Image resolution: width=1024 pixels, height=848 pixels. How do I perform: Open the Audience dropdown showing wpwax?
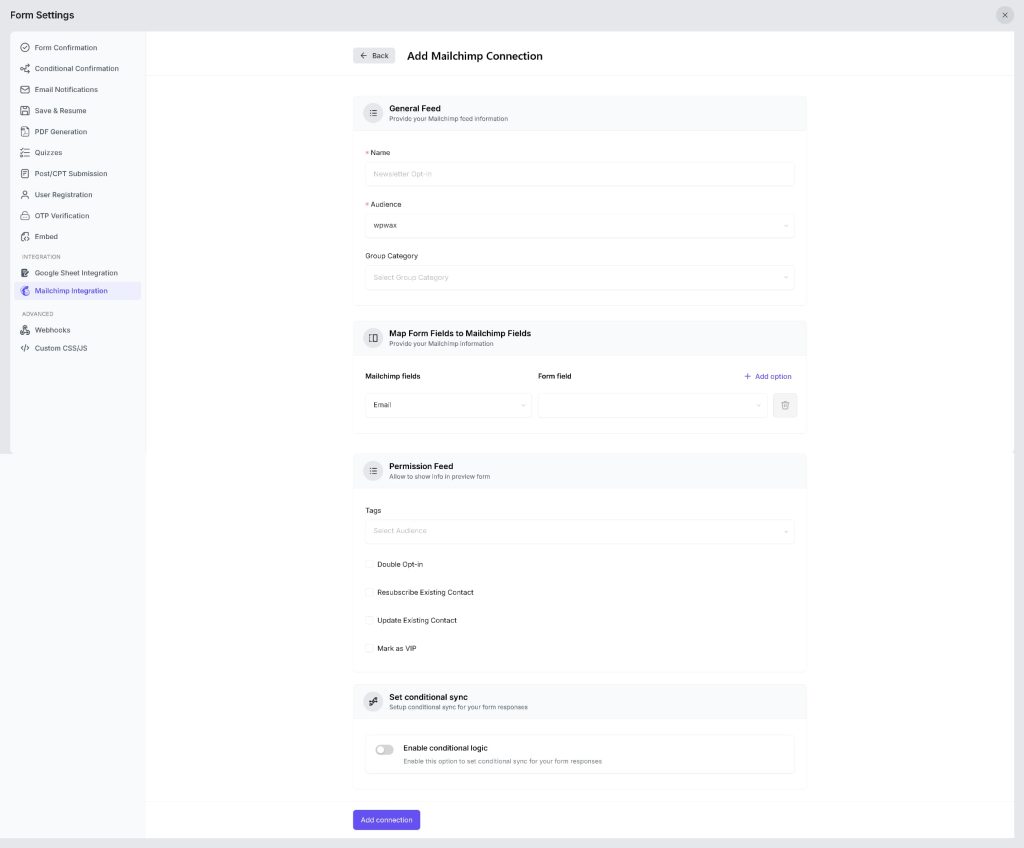(x=579, y=225)
